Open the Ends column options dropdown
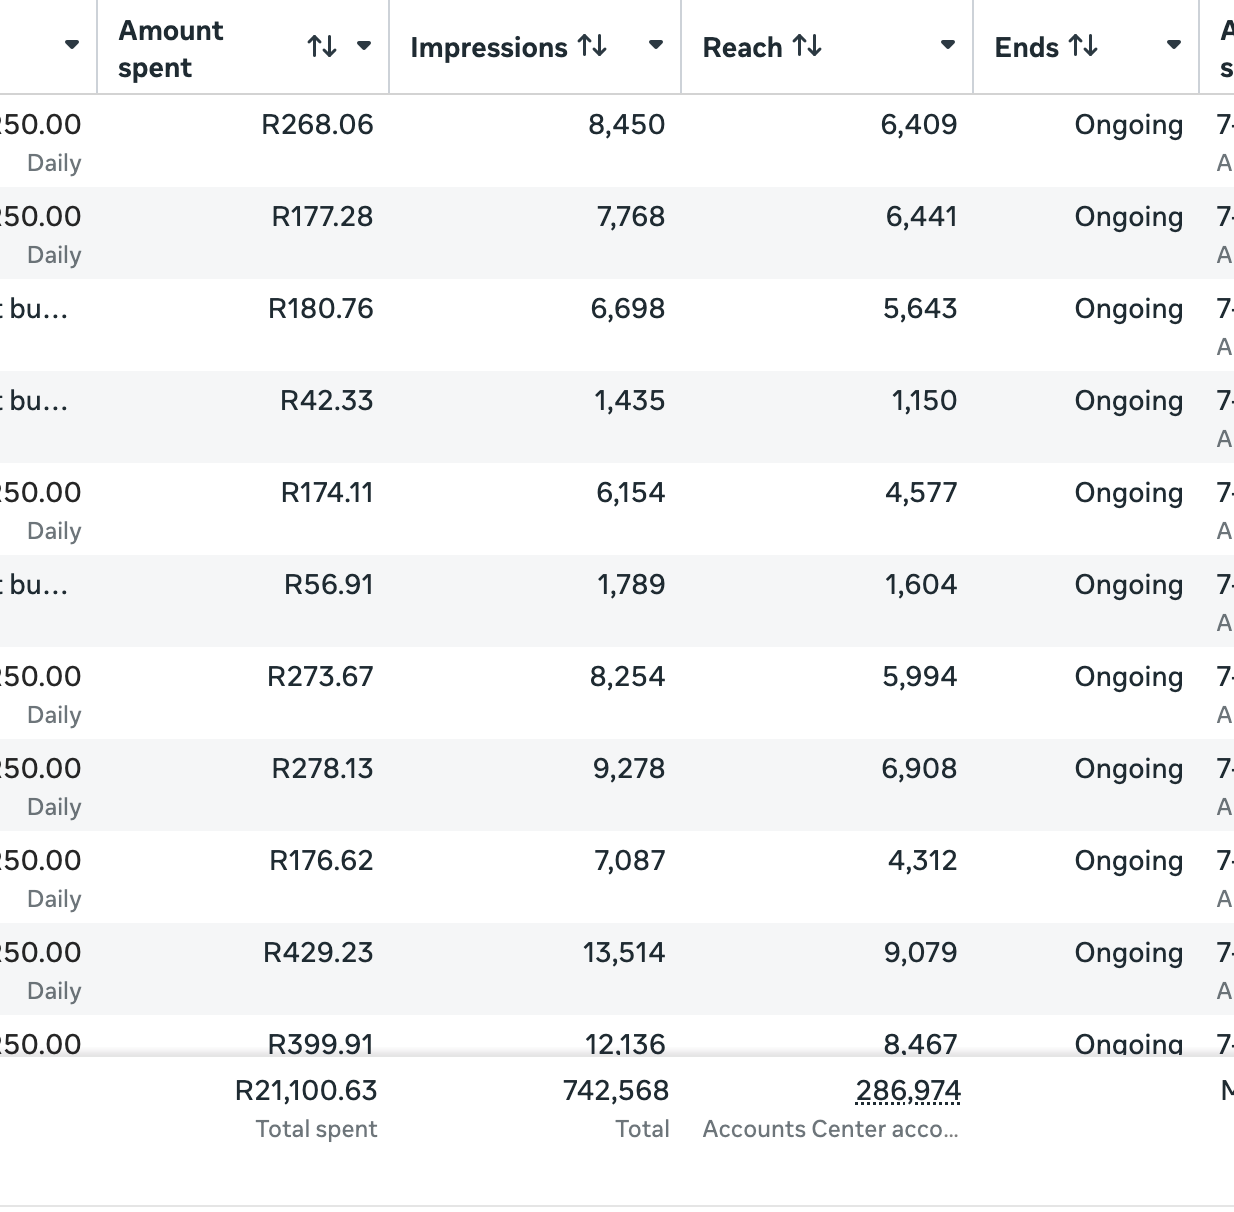 (1172, 46)
